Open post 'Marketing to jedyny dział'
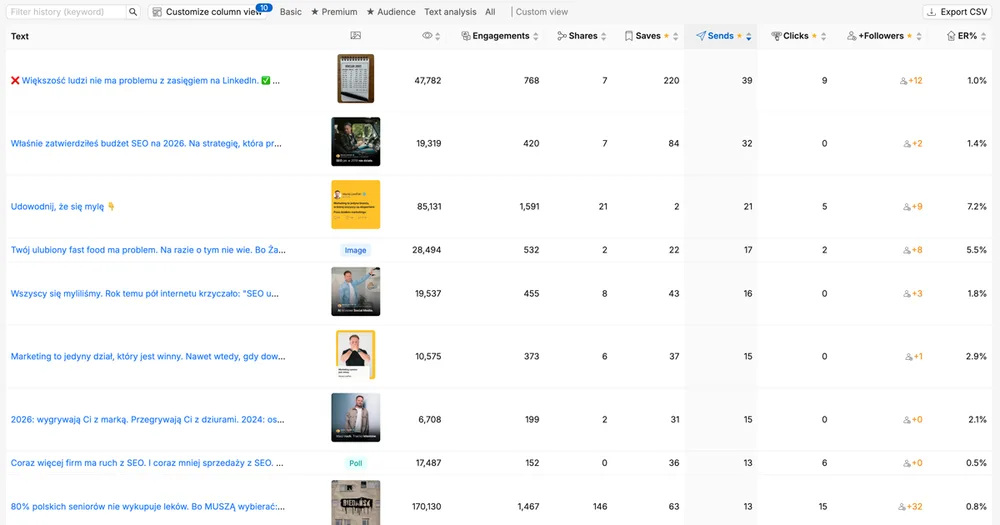This screenshot has width=1000, height=525. [x=148, y=357]
